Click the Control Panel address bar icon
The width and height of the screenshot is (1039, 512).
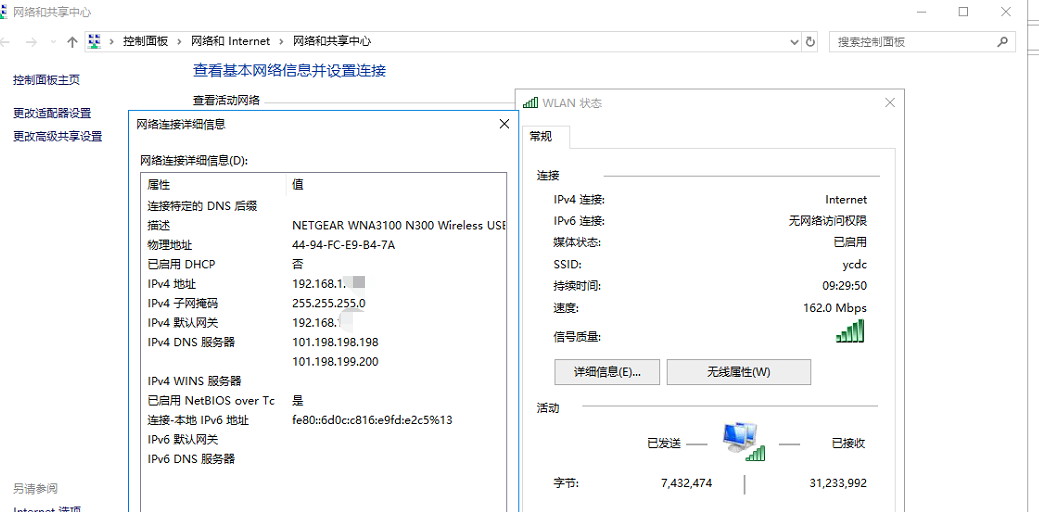coord(94,41)
